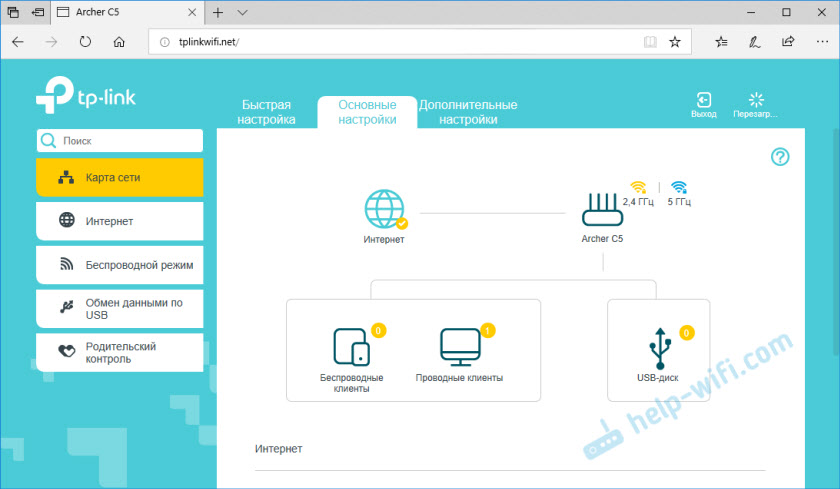The image size is (840, 489).
Task: Open Беспроводной режим sidebar item
Action: (x=120, y=265)
